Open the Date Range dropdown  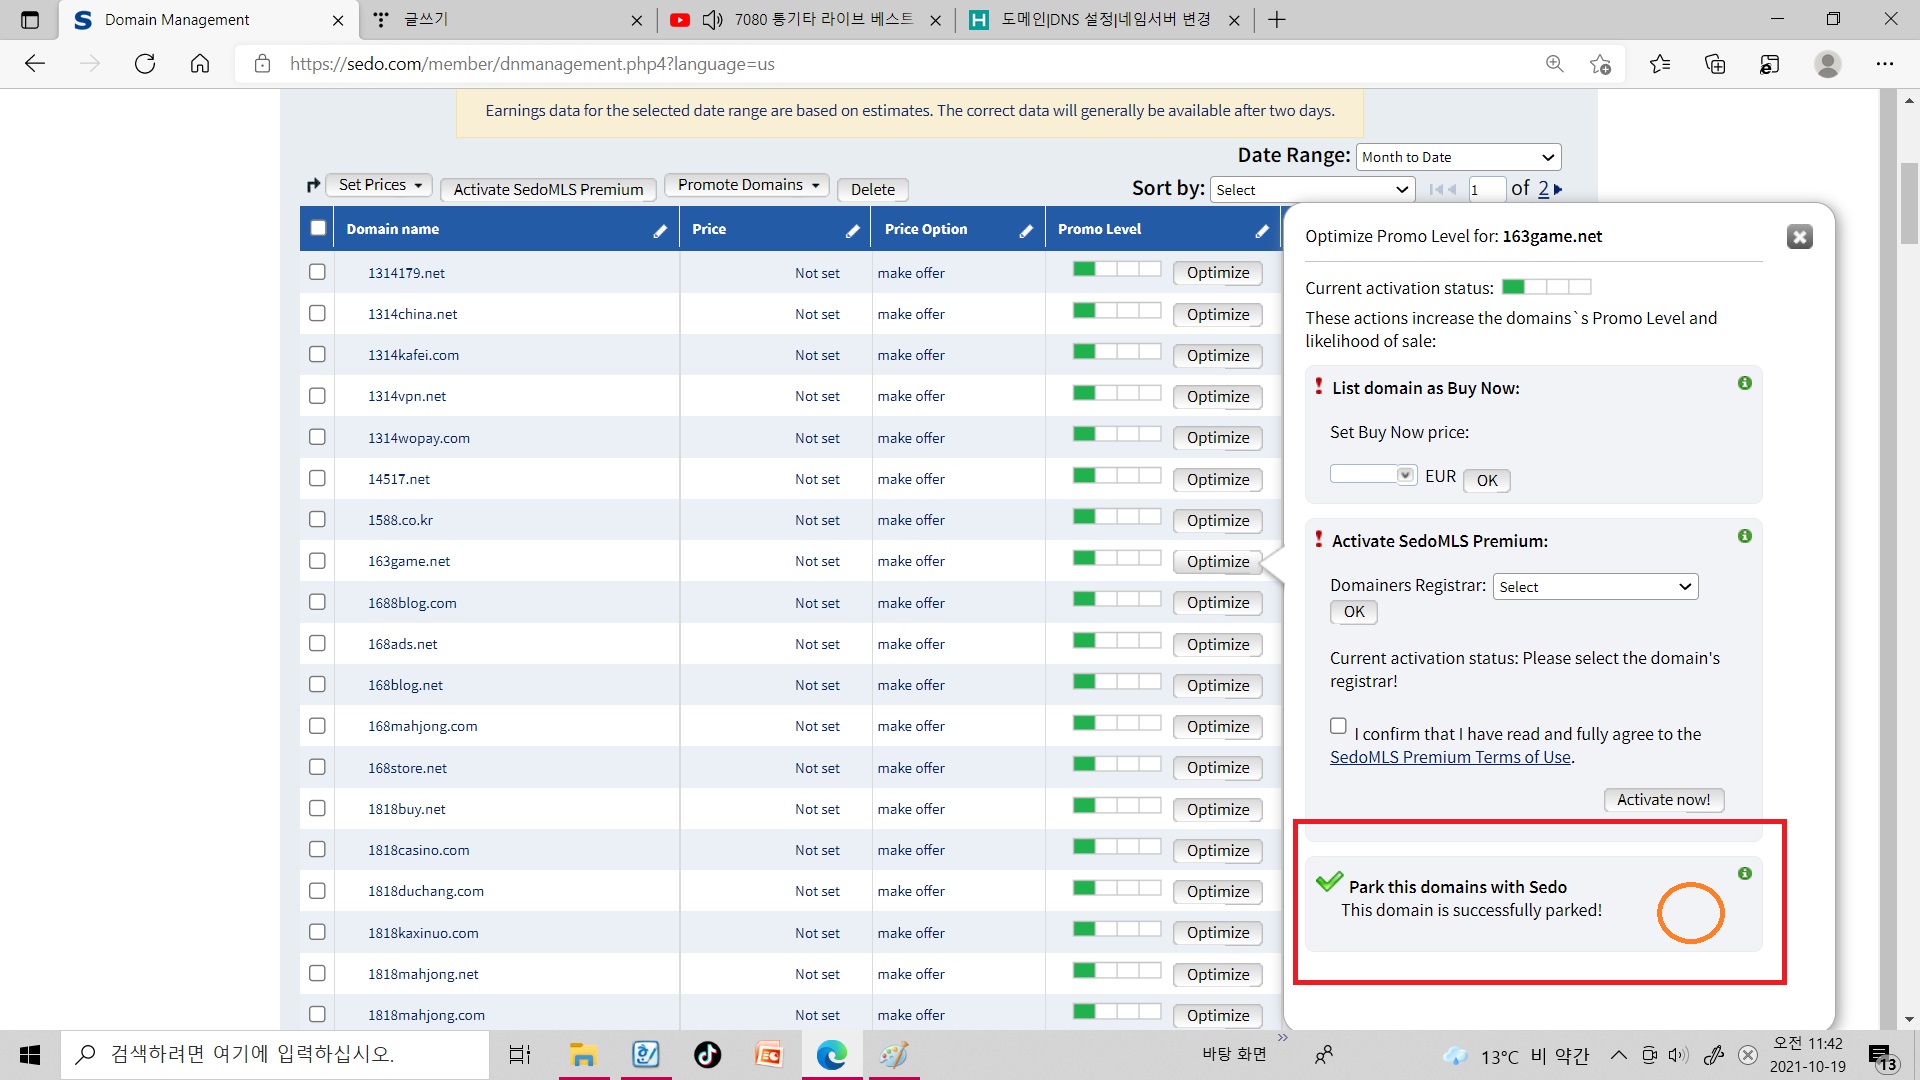(1458, 157)
